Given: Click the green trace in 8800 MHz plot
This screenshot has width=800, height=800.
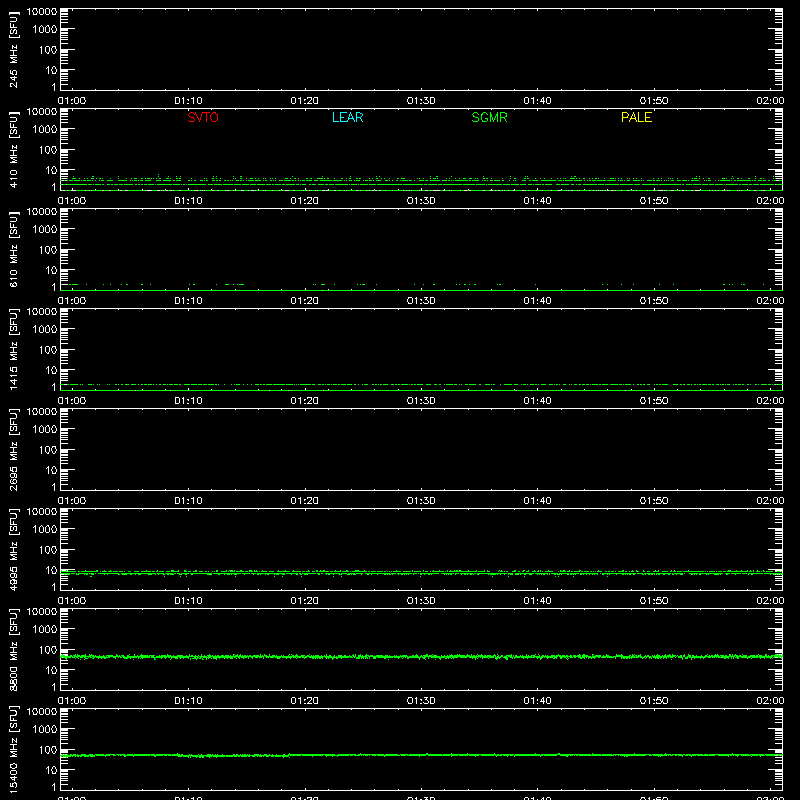Looking at the screenshot, I should 421,657.
